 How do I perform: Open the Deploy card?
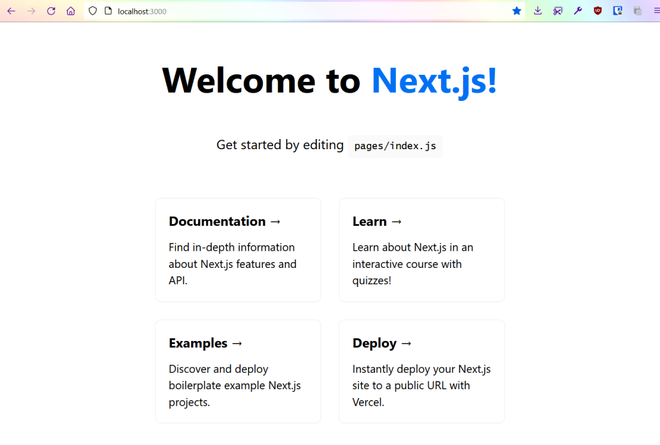coord(422,371)
